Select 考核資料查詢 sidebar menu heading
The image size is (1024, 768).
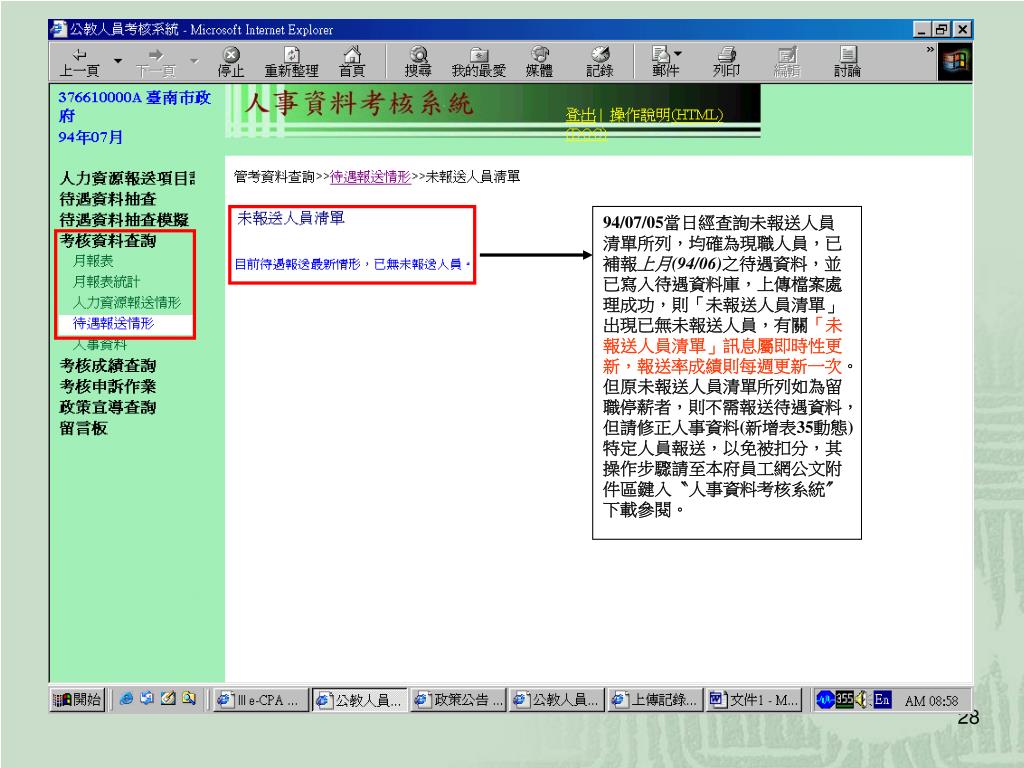pos(108,241)
